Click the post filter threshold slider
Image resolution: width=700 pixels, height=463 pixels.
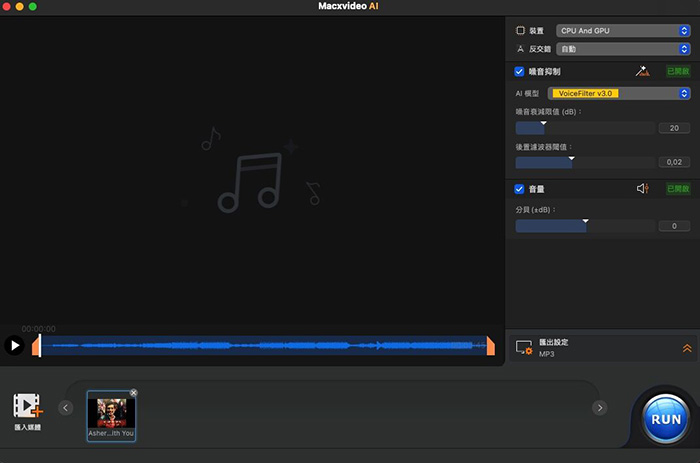[x=585, y=162]
